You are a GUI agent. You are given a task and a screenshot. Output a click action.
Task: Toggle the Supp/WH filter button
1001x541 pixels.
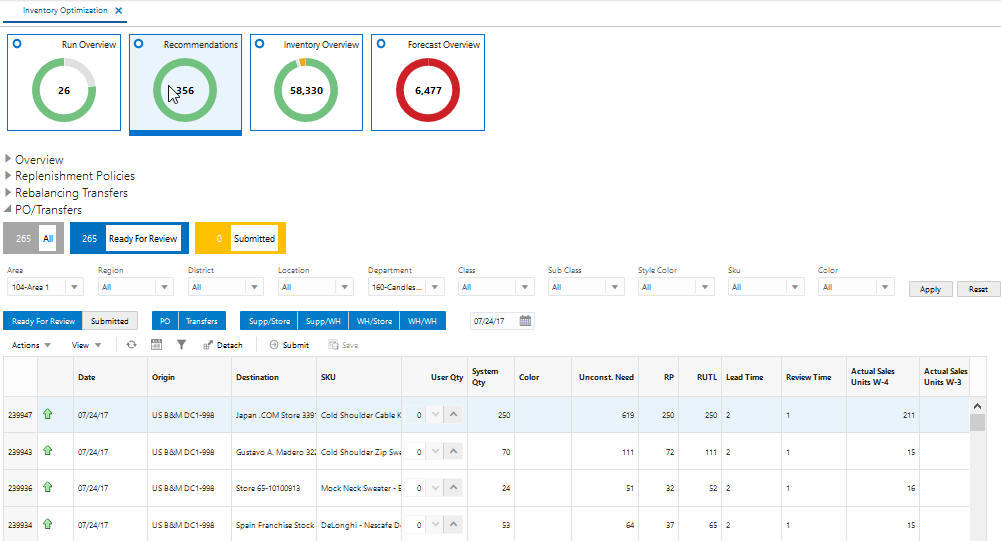click(322, 321)
